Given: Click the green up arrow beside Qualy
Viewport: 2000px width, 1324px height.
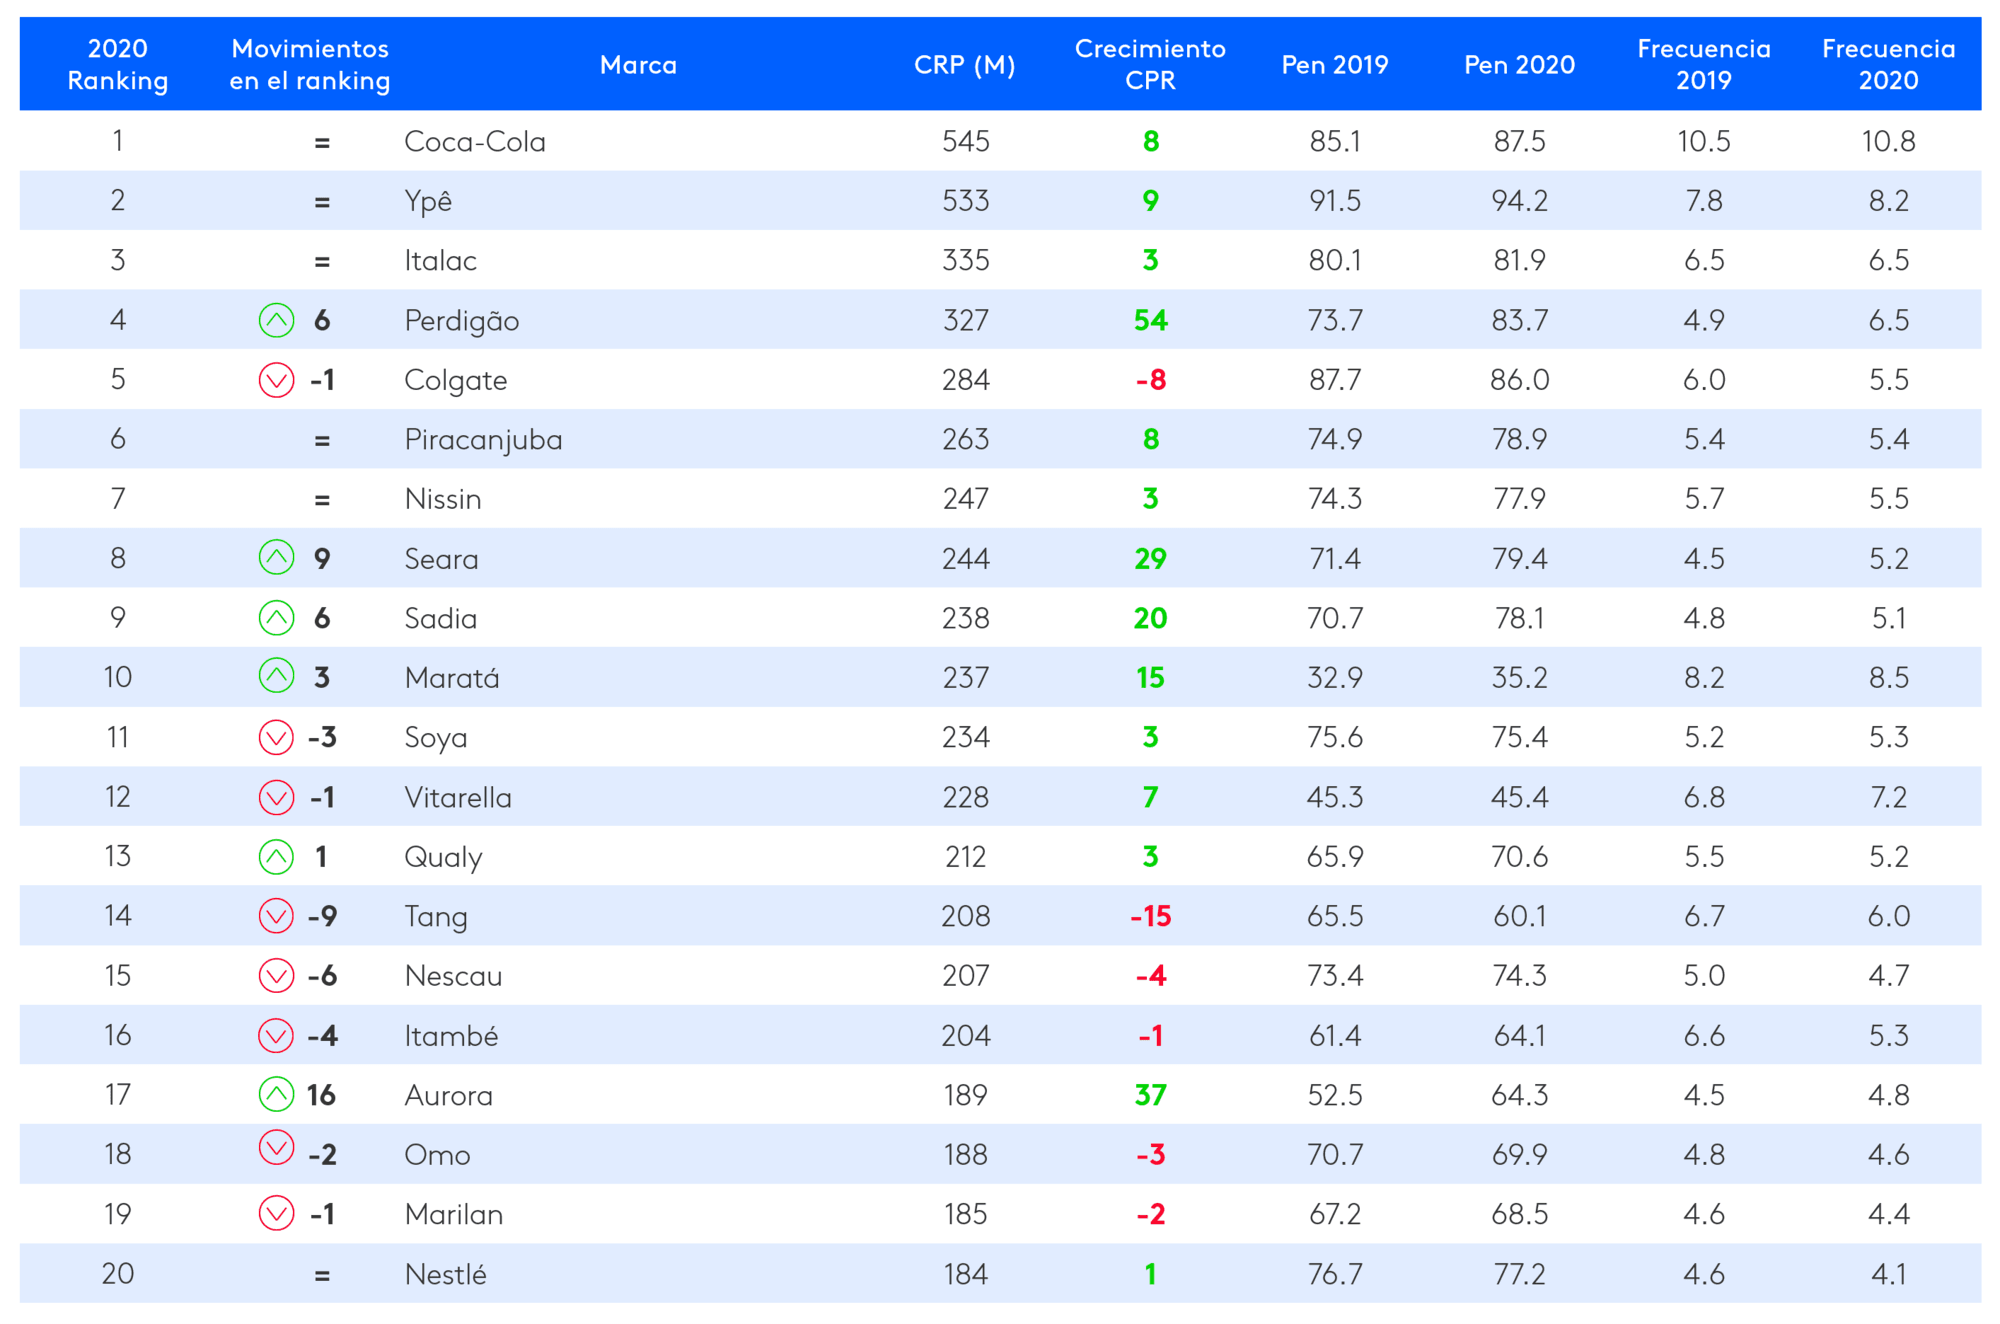Looking at the screenshot, I should coord(276,856).
